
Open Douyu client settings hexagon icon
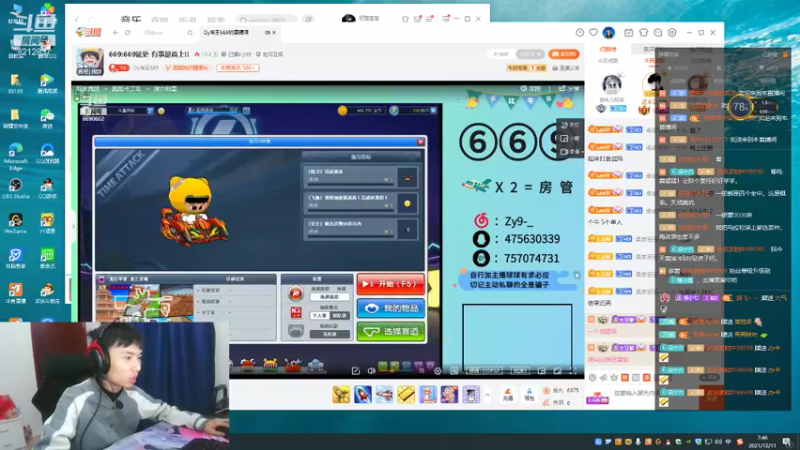coord(672,32)
